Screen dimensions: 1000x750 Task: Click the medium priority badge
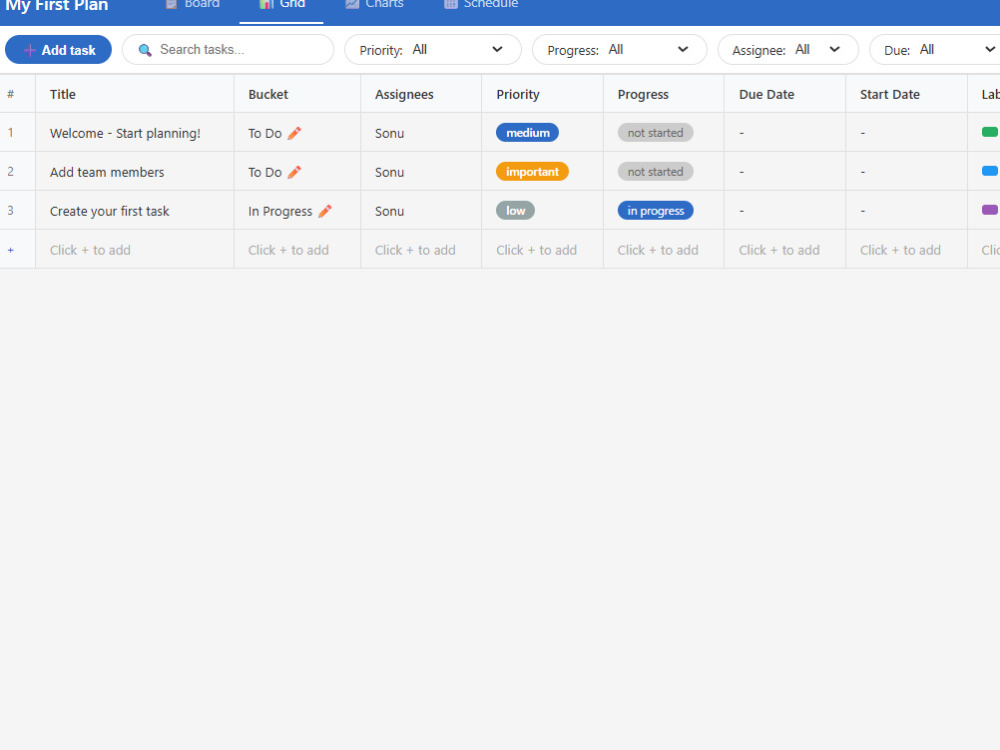coord(527,133)
